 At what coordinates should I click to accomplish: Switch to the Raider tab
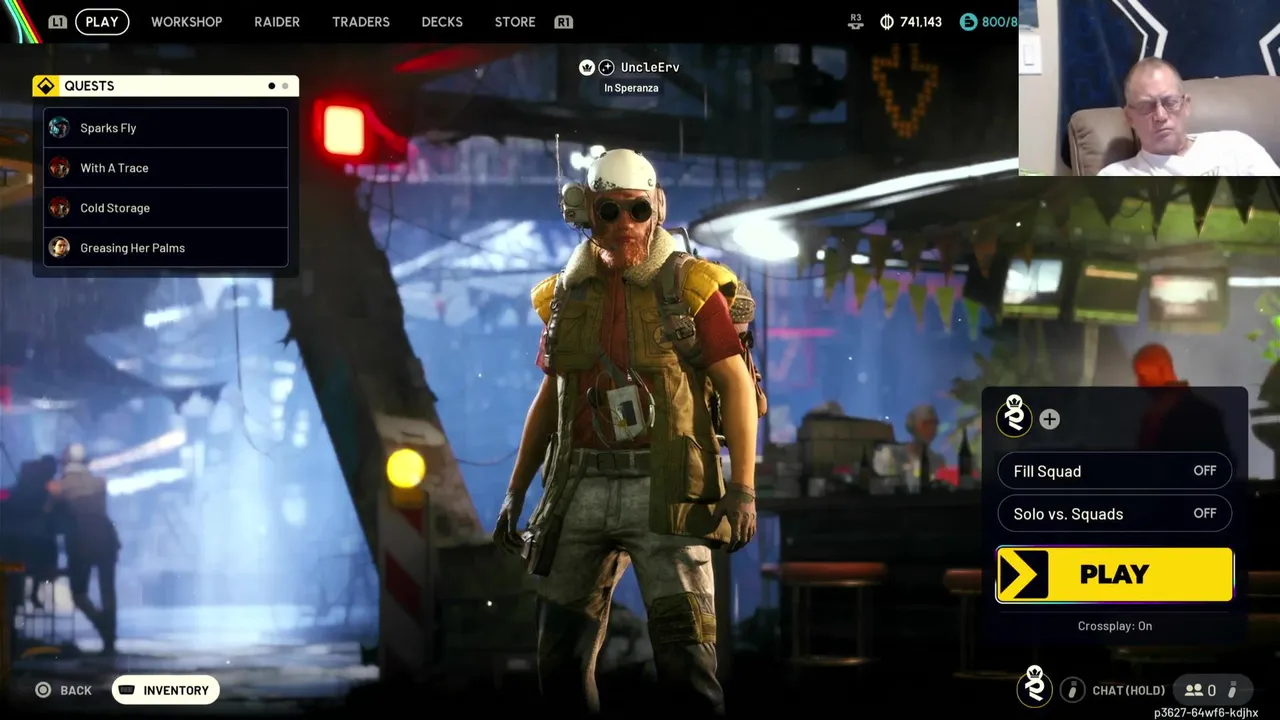tap(277, 21)
